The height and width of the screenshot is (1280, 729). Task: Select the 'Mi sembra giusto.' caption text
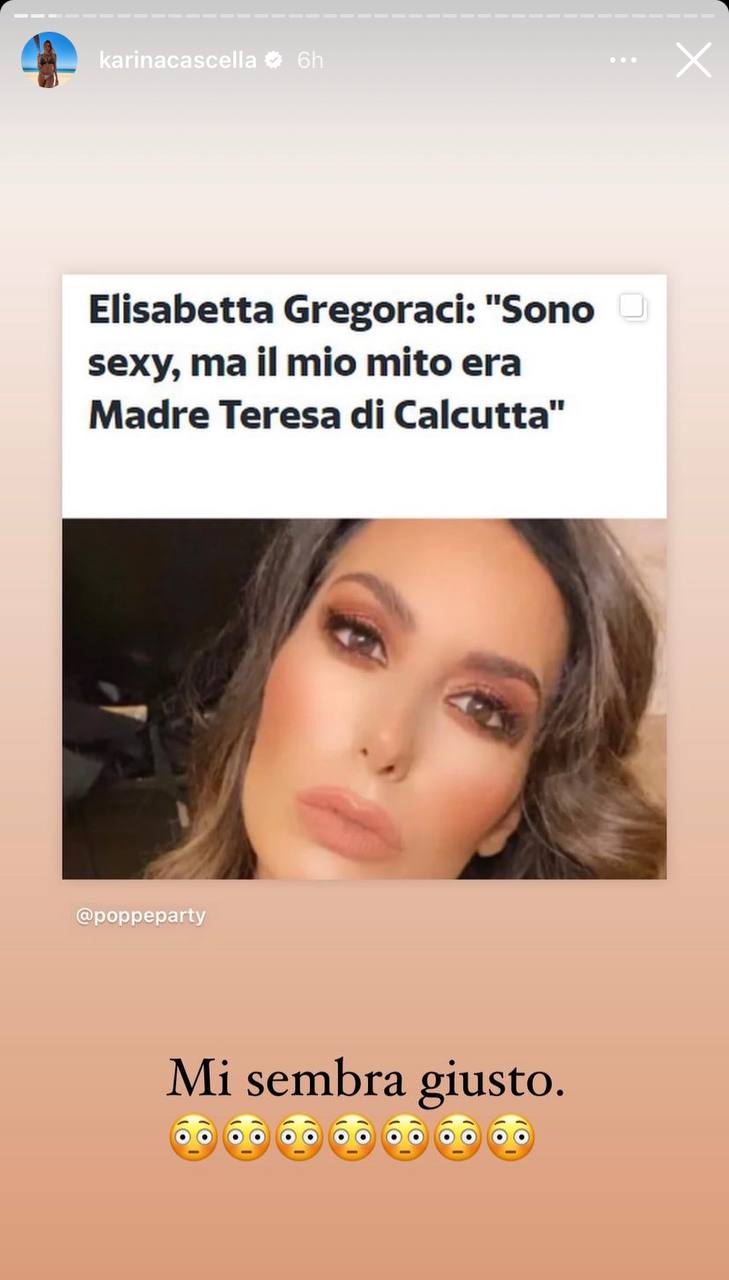365,1080
